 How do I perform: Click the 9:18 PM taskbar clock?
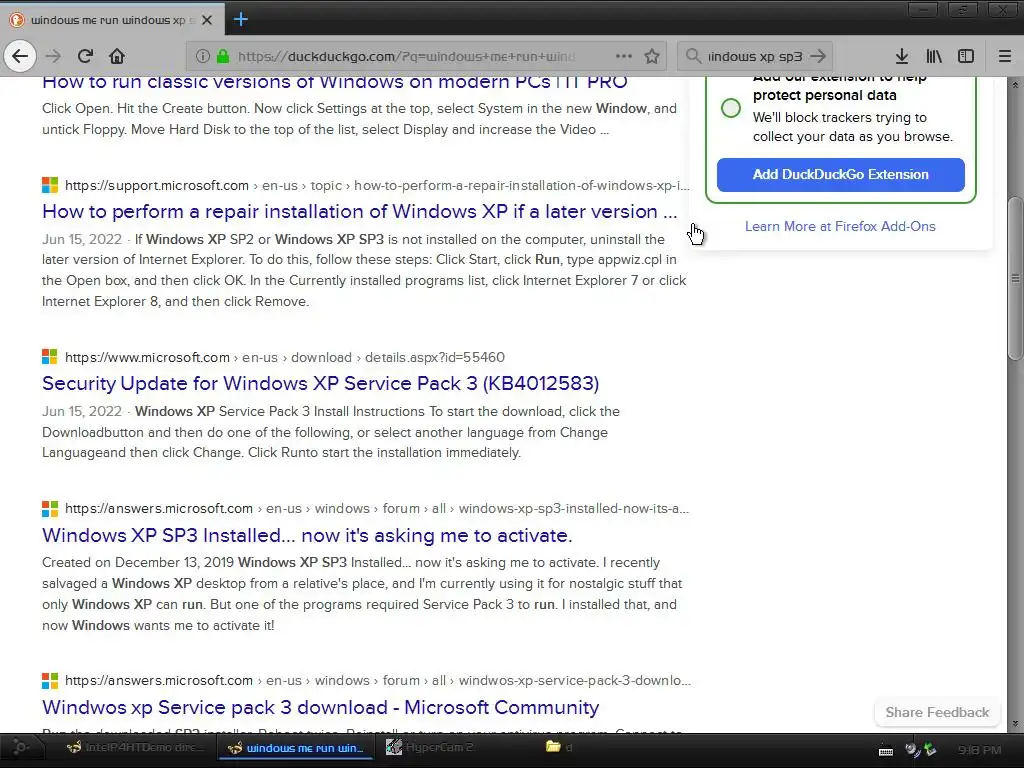980,750
